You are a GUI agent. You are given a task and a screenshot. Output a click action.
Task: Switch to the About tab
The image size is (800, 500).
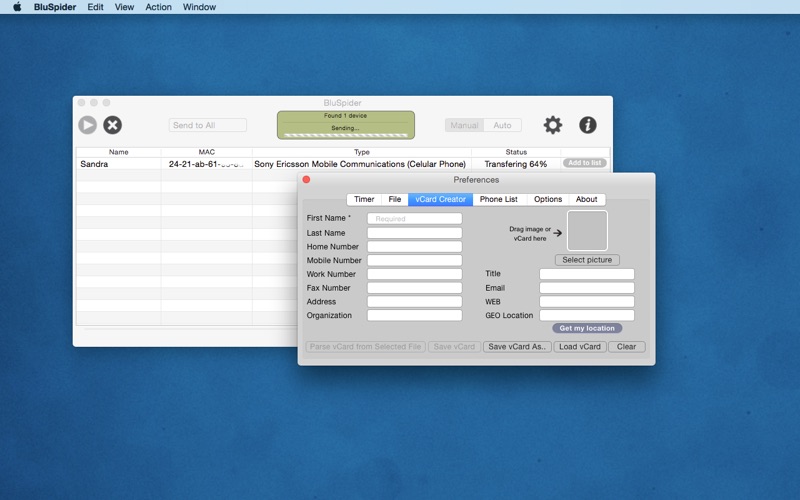coord(586,199)
